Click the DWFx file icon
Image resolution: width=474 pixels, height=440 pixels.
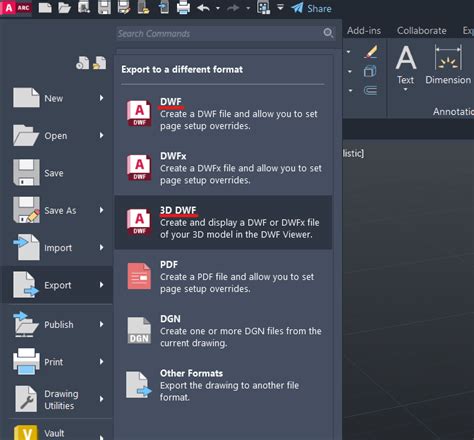tap(139, 168)
